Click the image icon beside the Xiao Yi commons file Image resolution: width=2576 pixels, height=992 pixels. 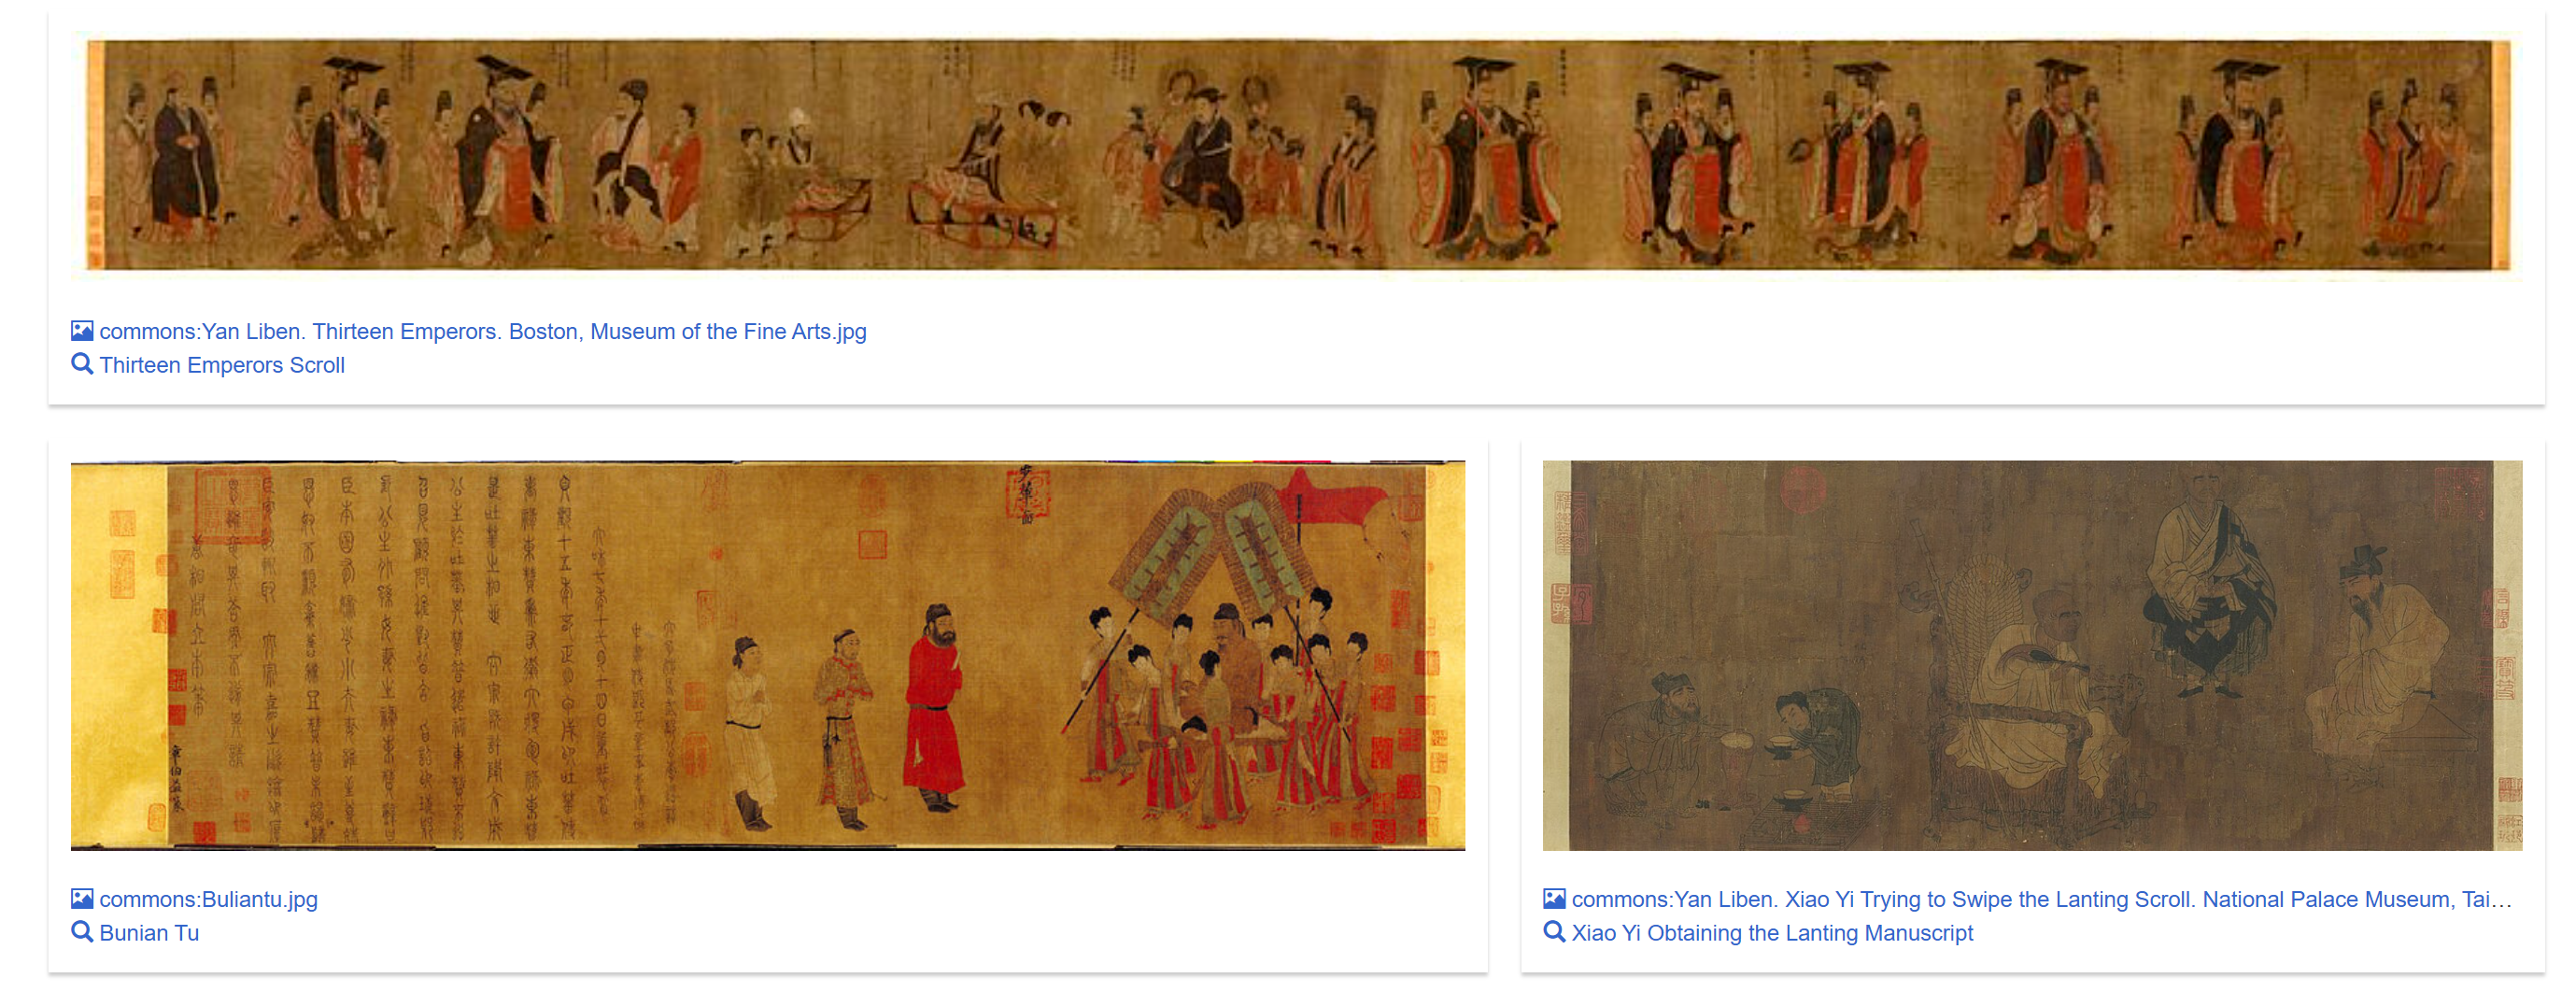[1554, 899]
